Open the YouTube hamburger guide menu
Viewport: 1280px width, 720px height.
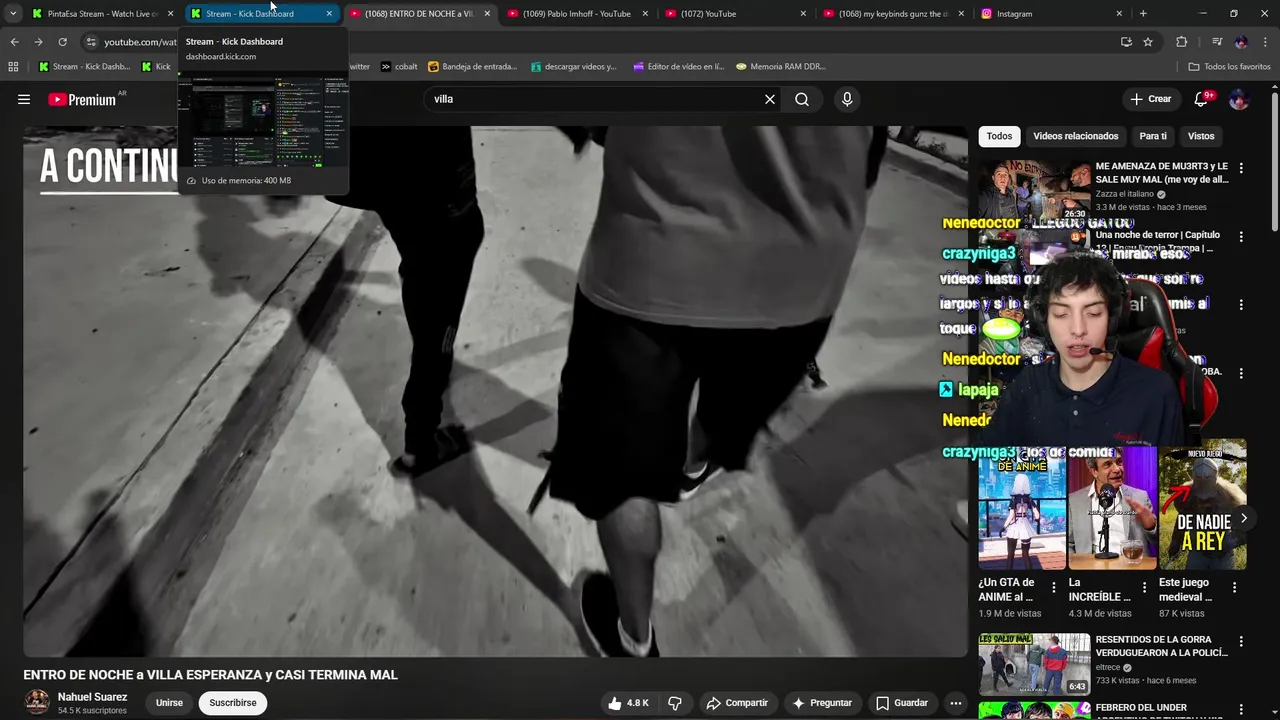[24, 99]
